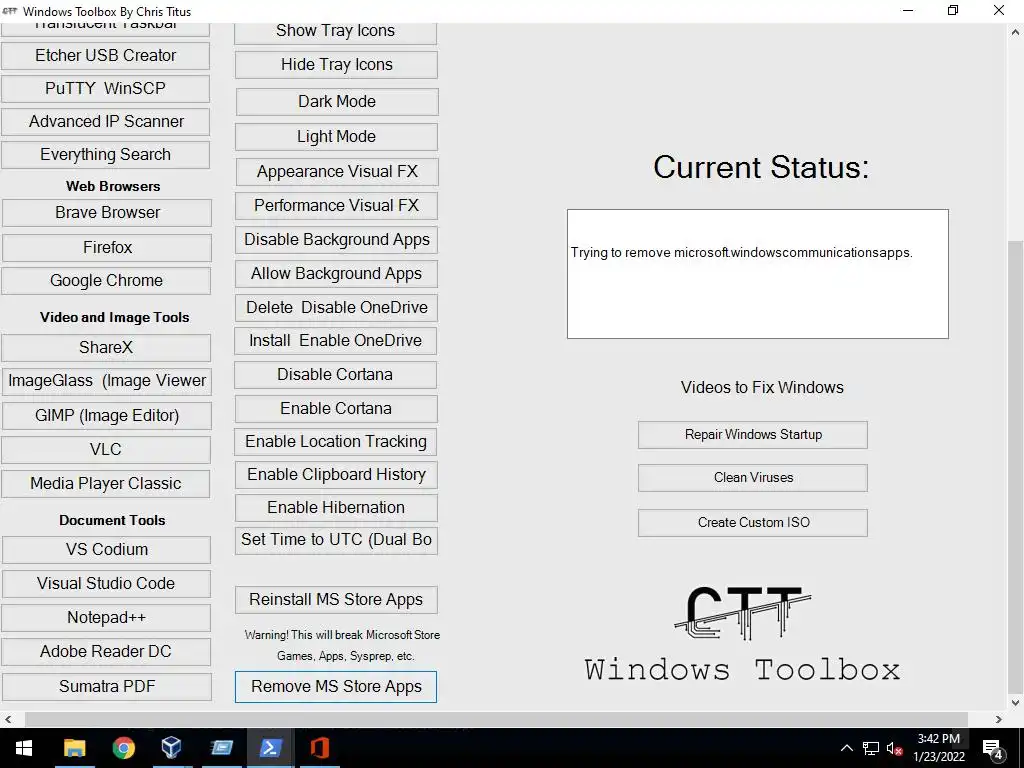Install Google Chrome button

tap(106, 281)
